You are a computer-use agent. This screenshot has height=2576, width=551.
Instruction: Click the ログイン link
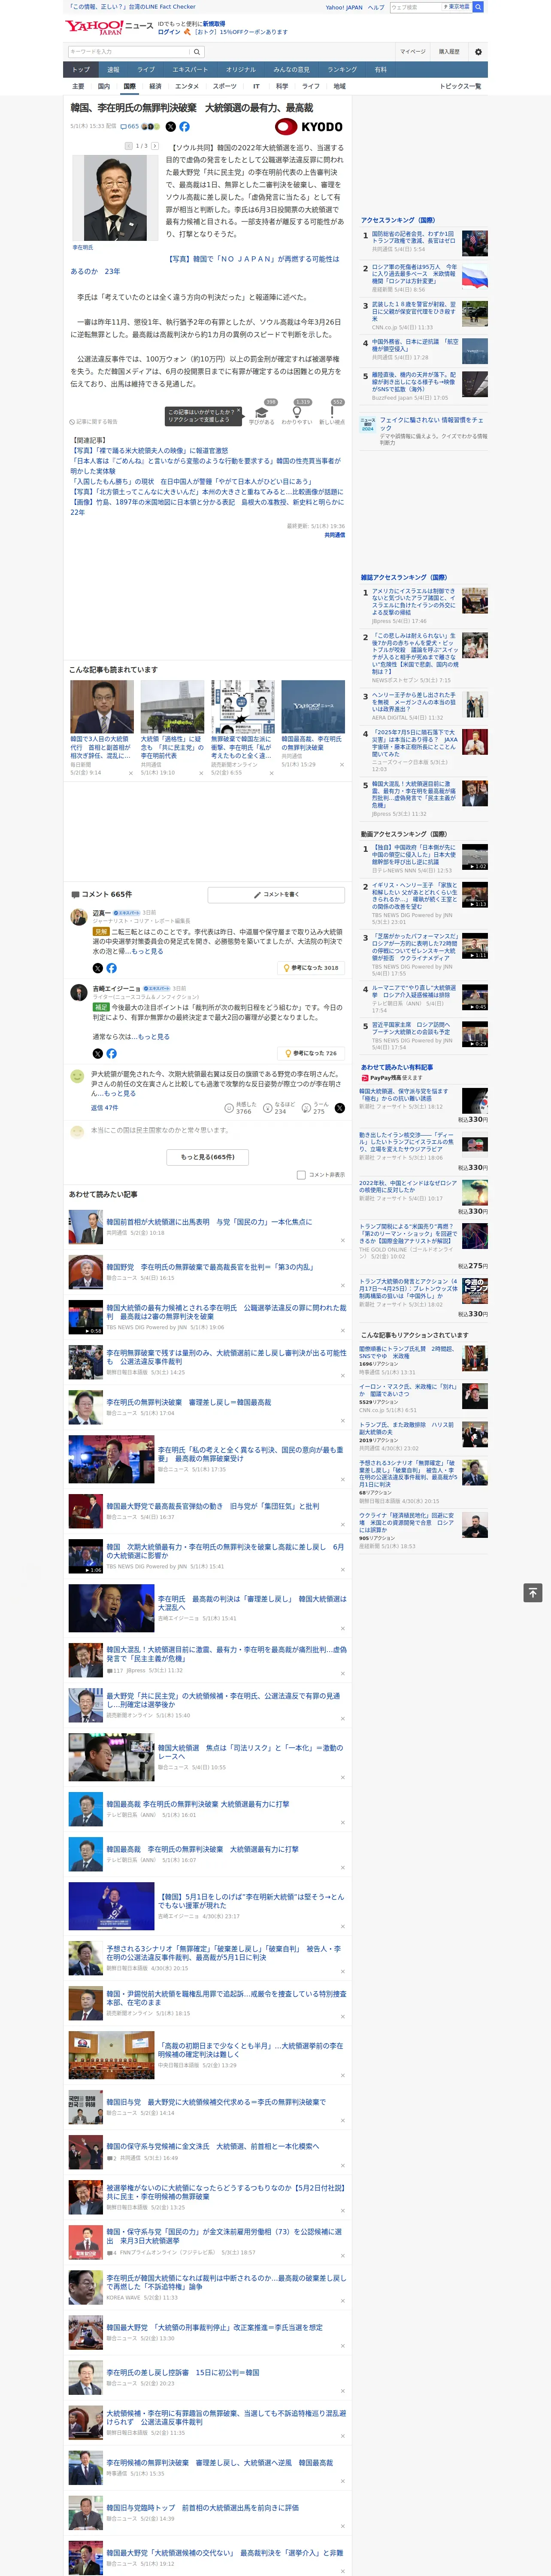(169, 32)
